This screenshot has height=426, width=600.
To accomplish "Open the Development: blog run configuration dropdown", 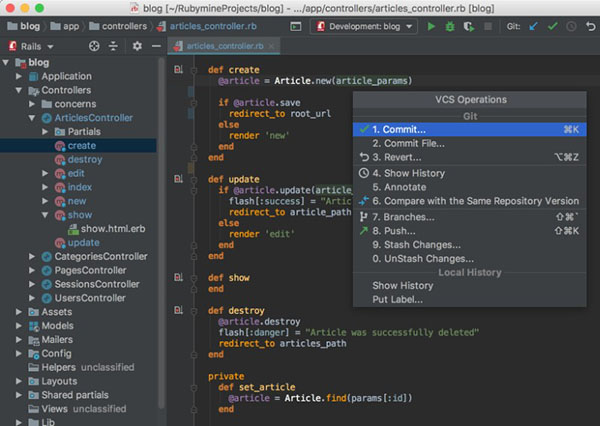I will 364,26.
